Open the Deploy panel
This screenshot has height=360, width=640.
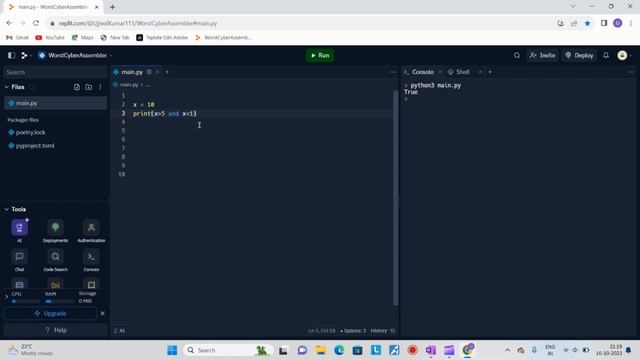(x=579, y=56)
